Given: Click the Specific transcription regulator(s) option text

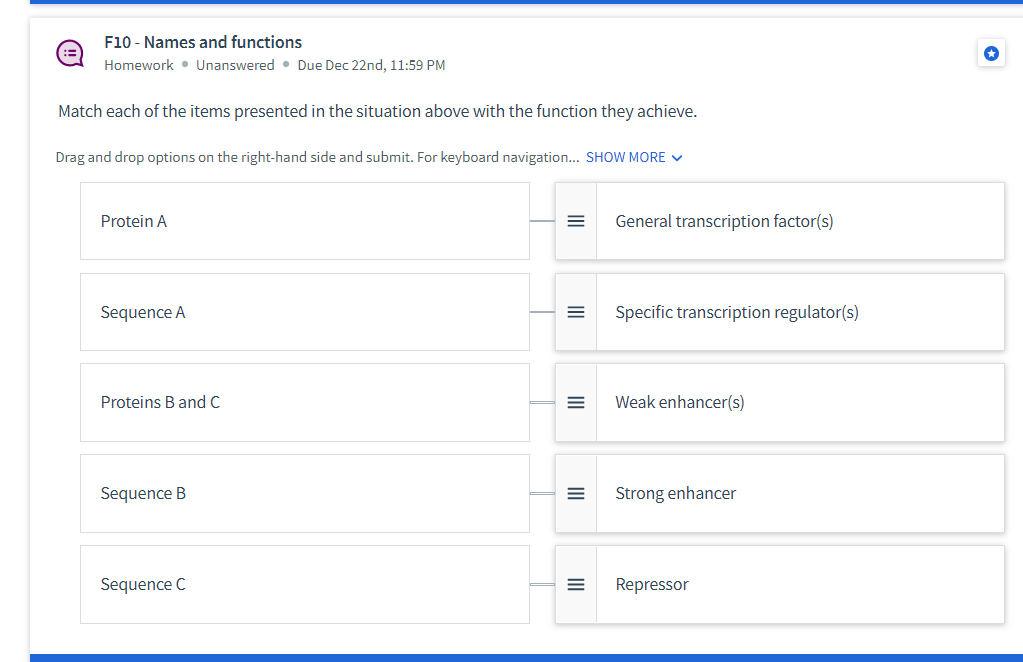Looking at the screenshot, I should (736, 312).
